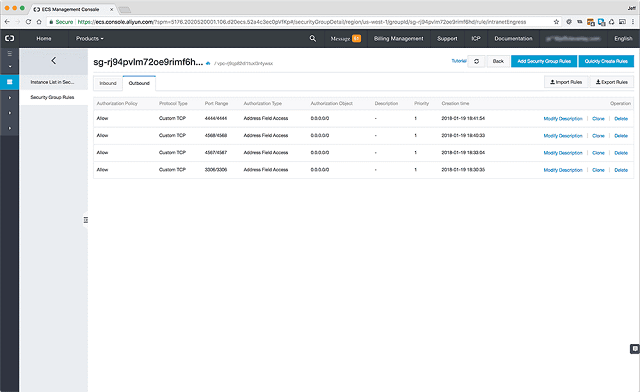Modify Description for port 3306/3306 rule
Viewport: 640px width, 392px height.
(x=563, y=170)
